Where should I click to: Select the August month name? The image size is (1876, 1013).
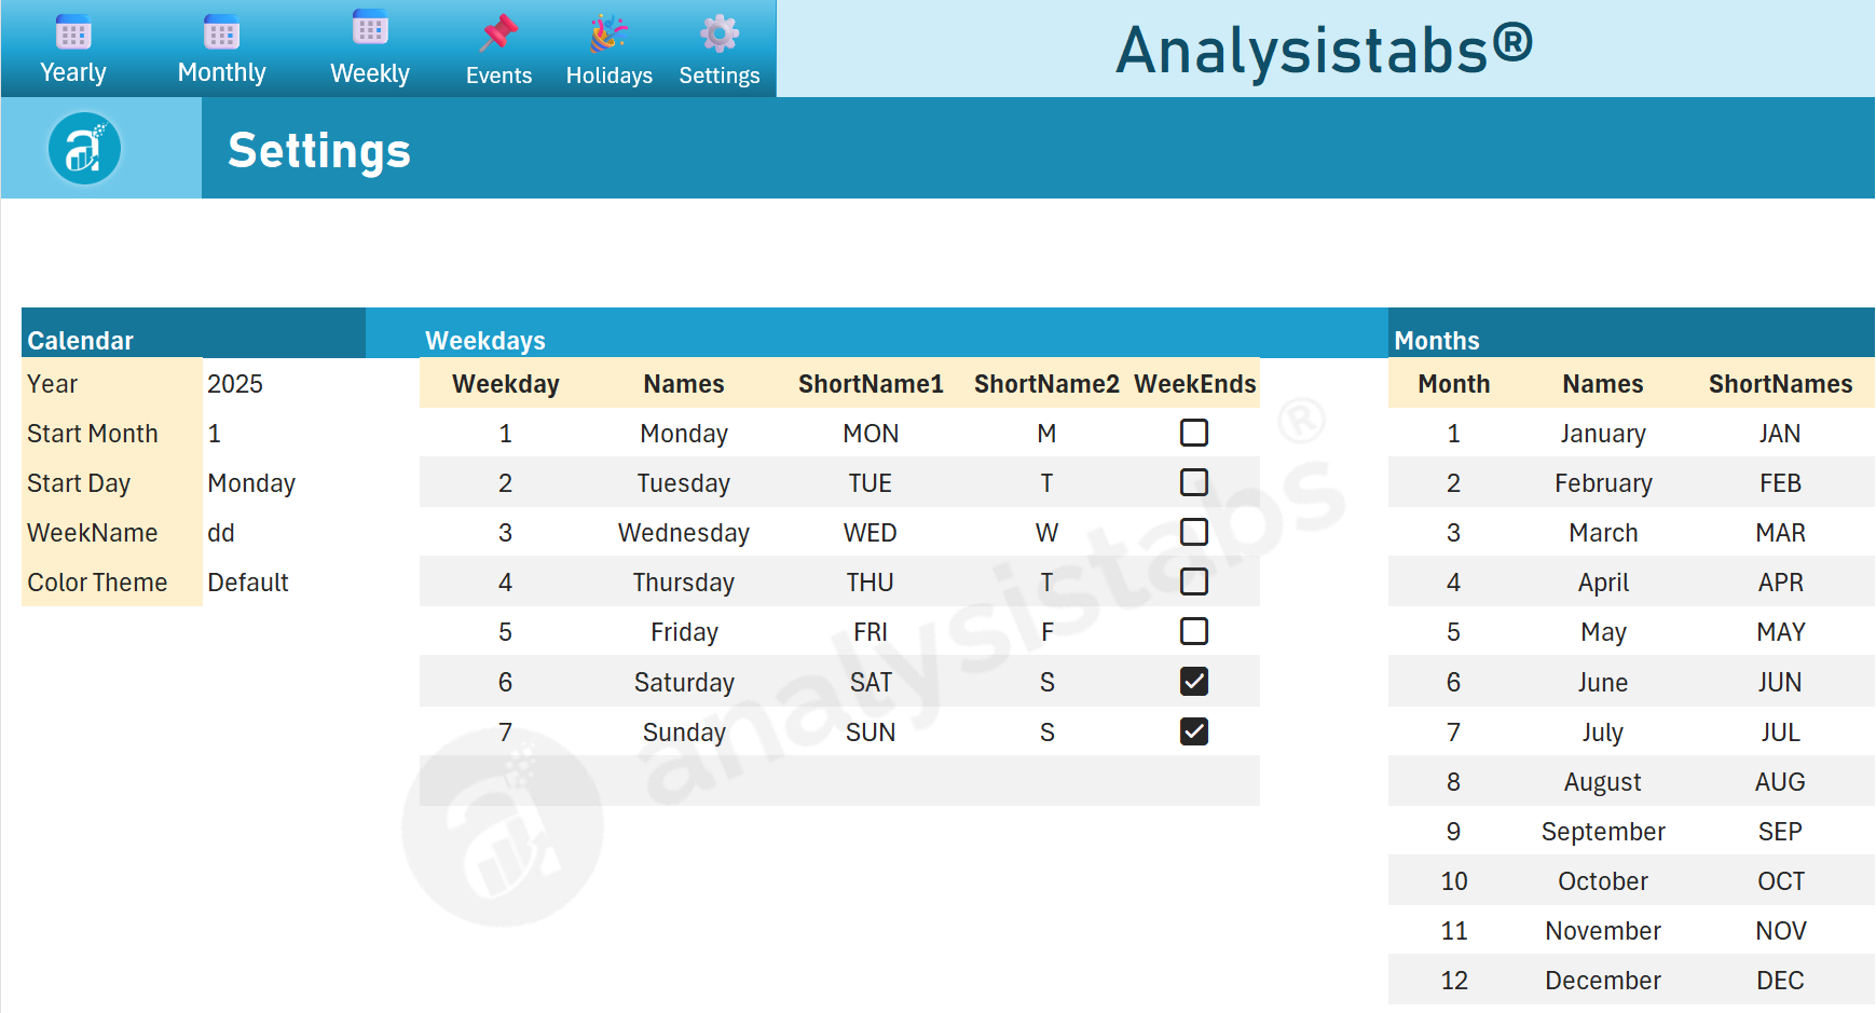1602,781
